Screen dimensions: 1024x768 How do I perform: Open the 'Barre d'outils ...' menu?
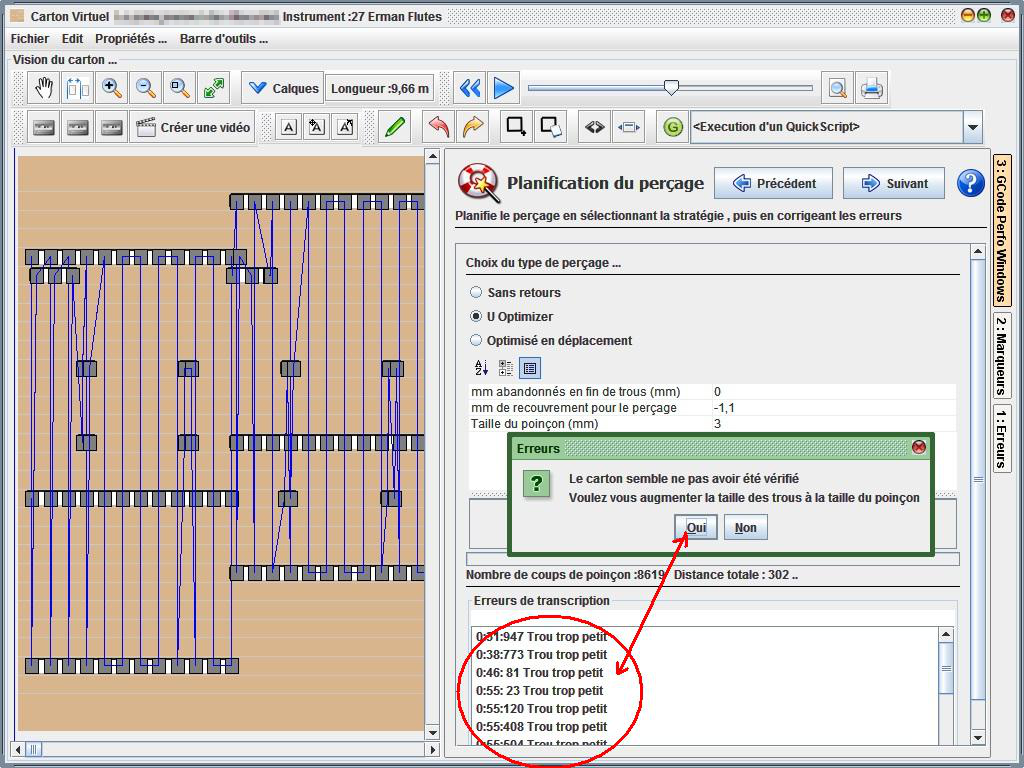[x=224, y=39]
